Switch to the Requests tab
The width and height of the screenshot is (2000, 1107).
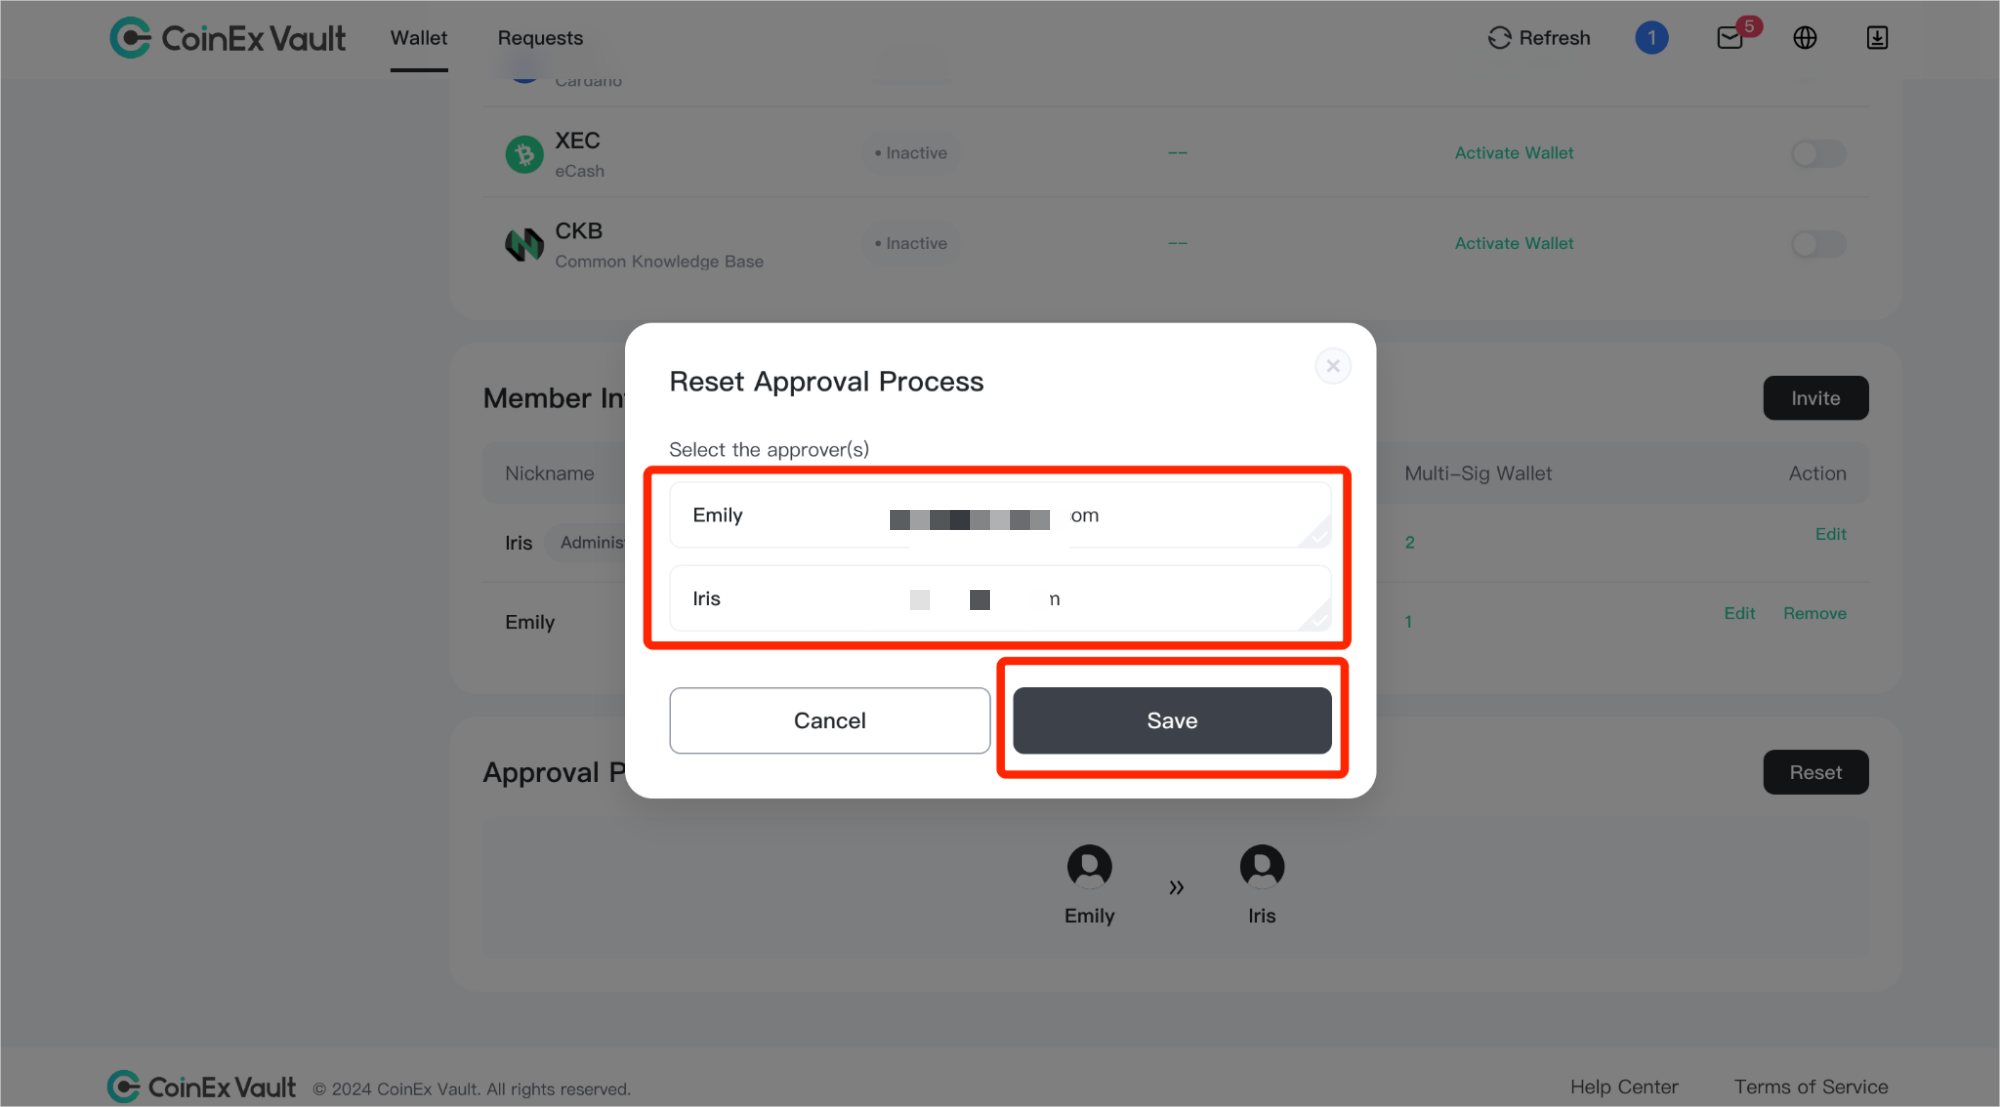click(x=540, y=38)
